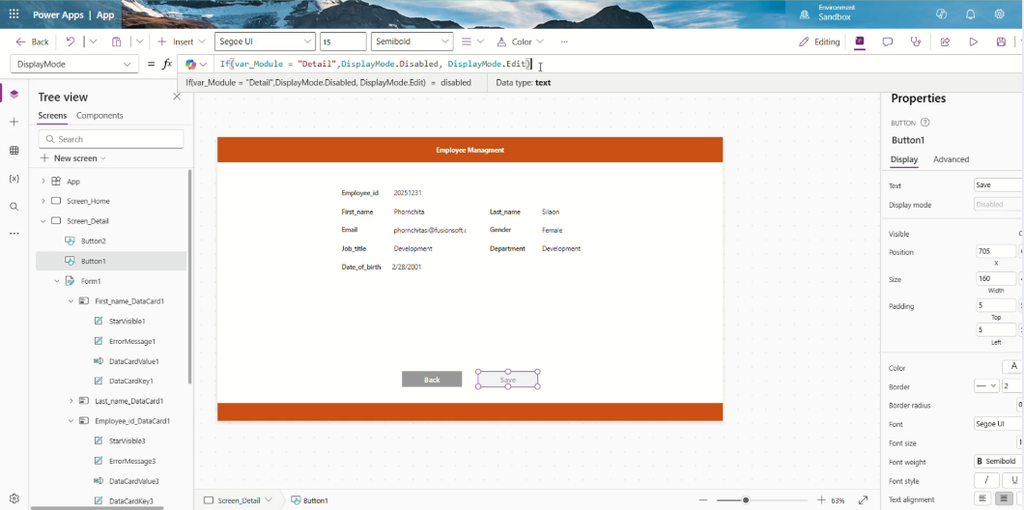Run the App checker stethoscope icon
The image size is (1024, 510).
[x=916, y=42]
